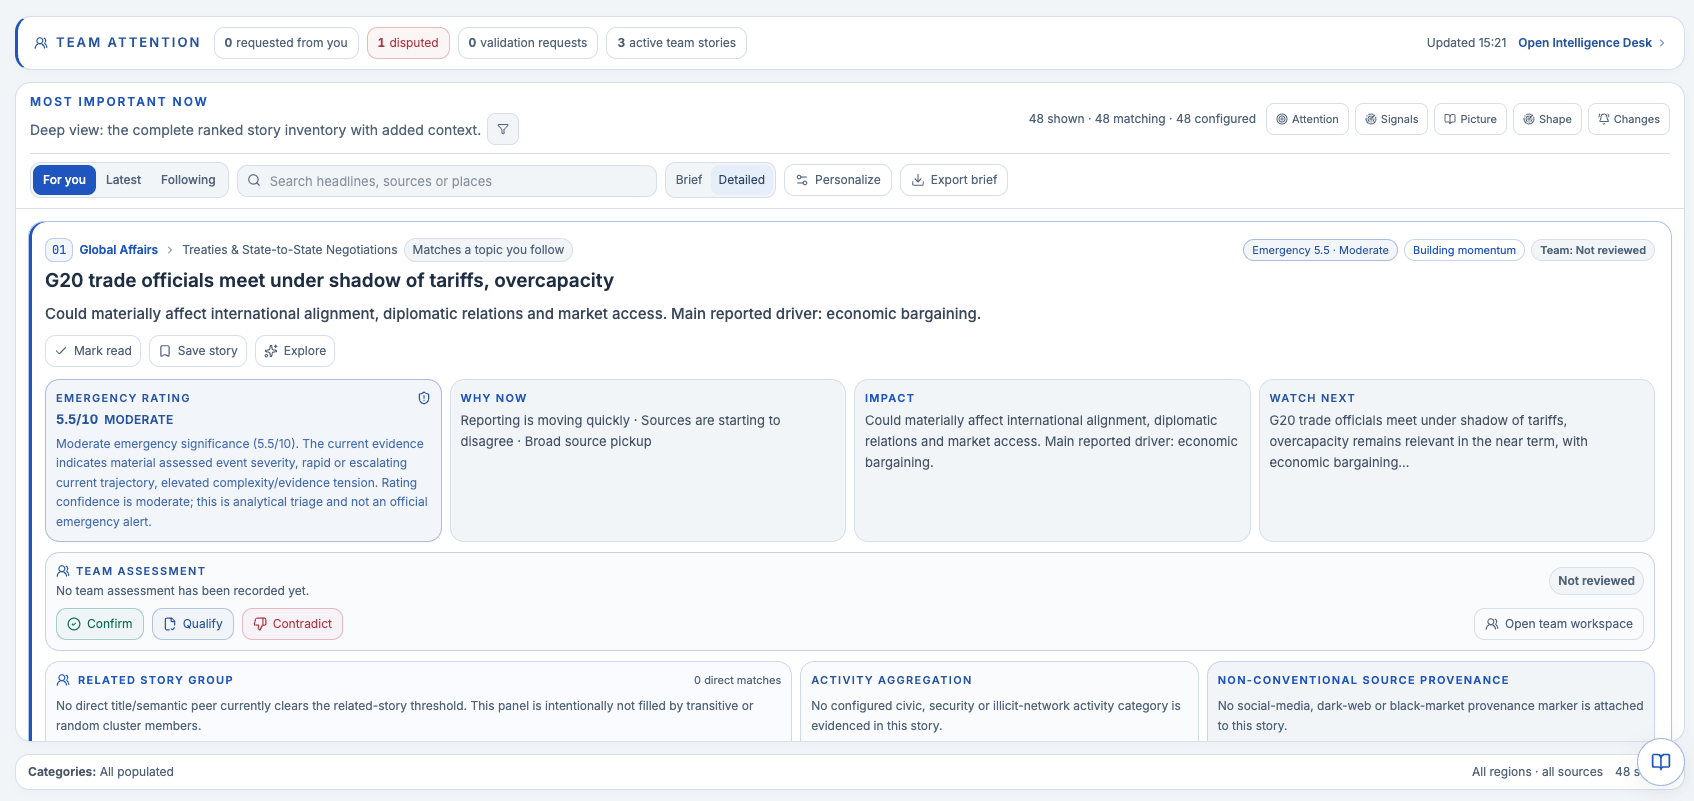This screenshot has height=801, width=1694.
Task: Click the filter funnel icon button
Action: click(503, 129)
